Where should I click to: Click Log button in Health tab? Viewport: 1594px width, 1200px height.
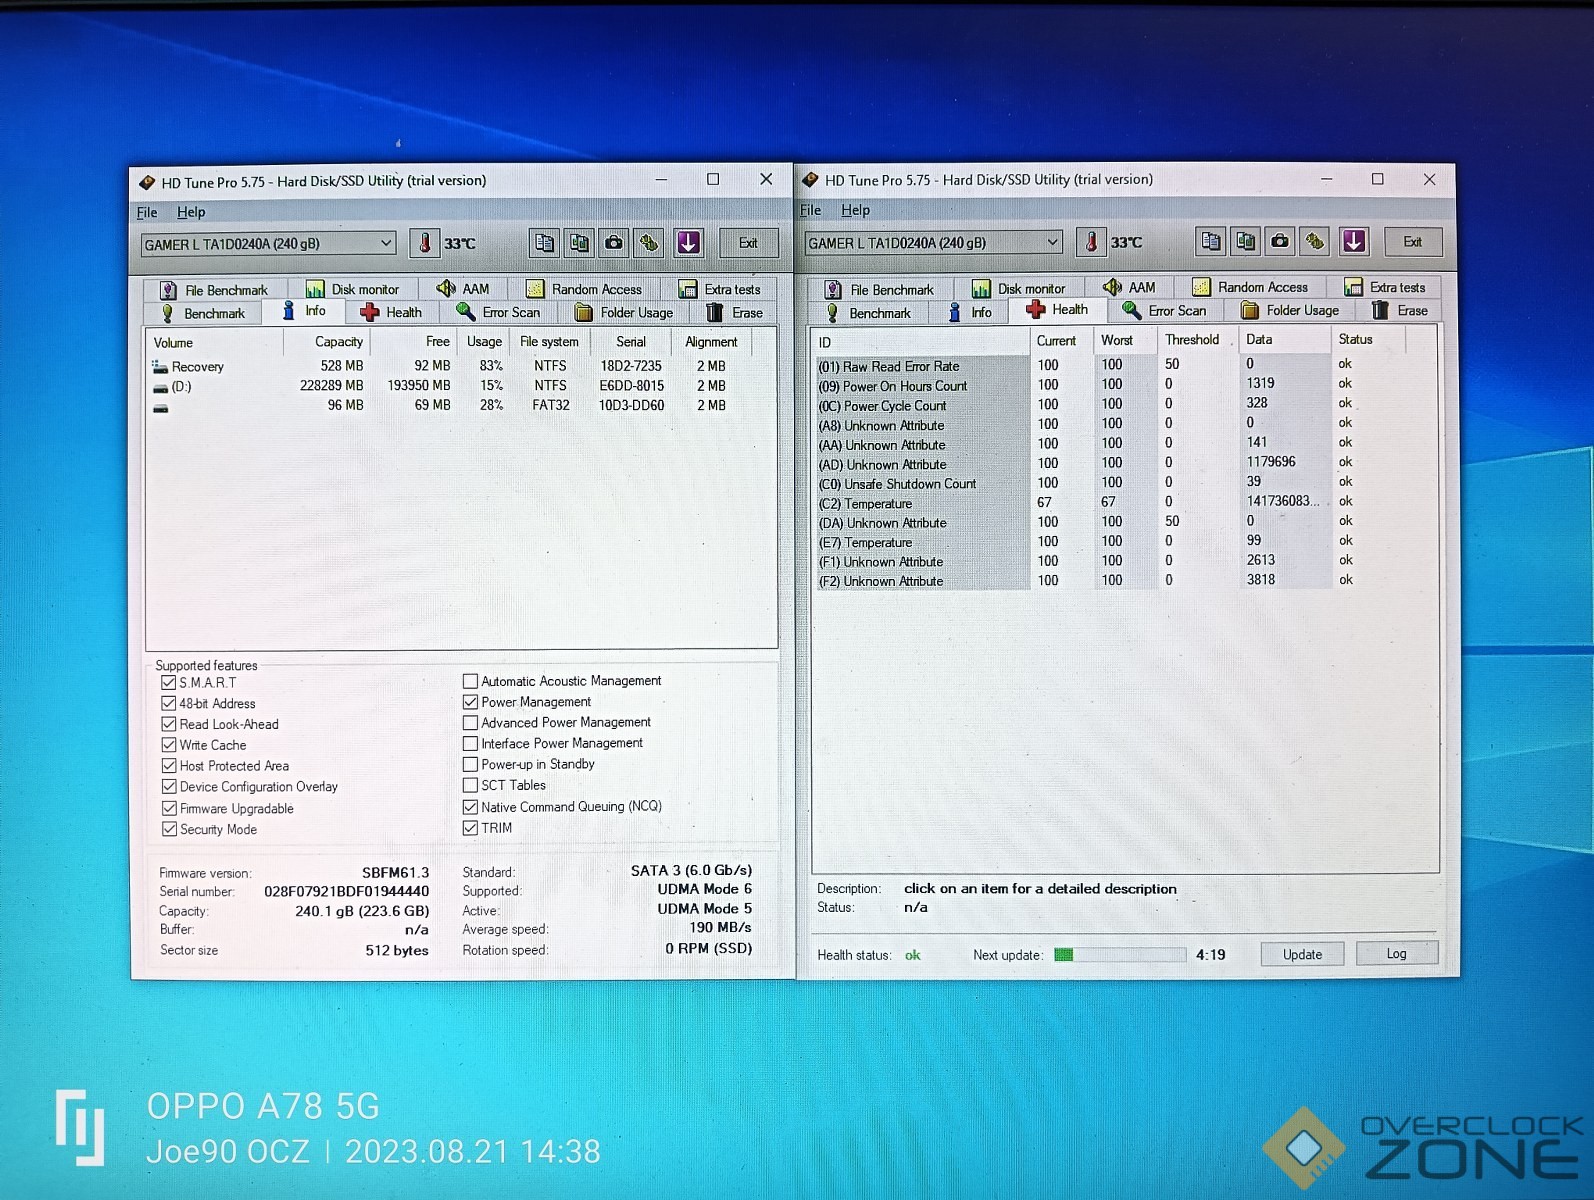[x=1396, y=953]
